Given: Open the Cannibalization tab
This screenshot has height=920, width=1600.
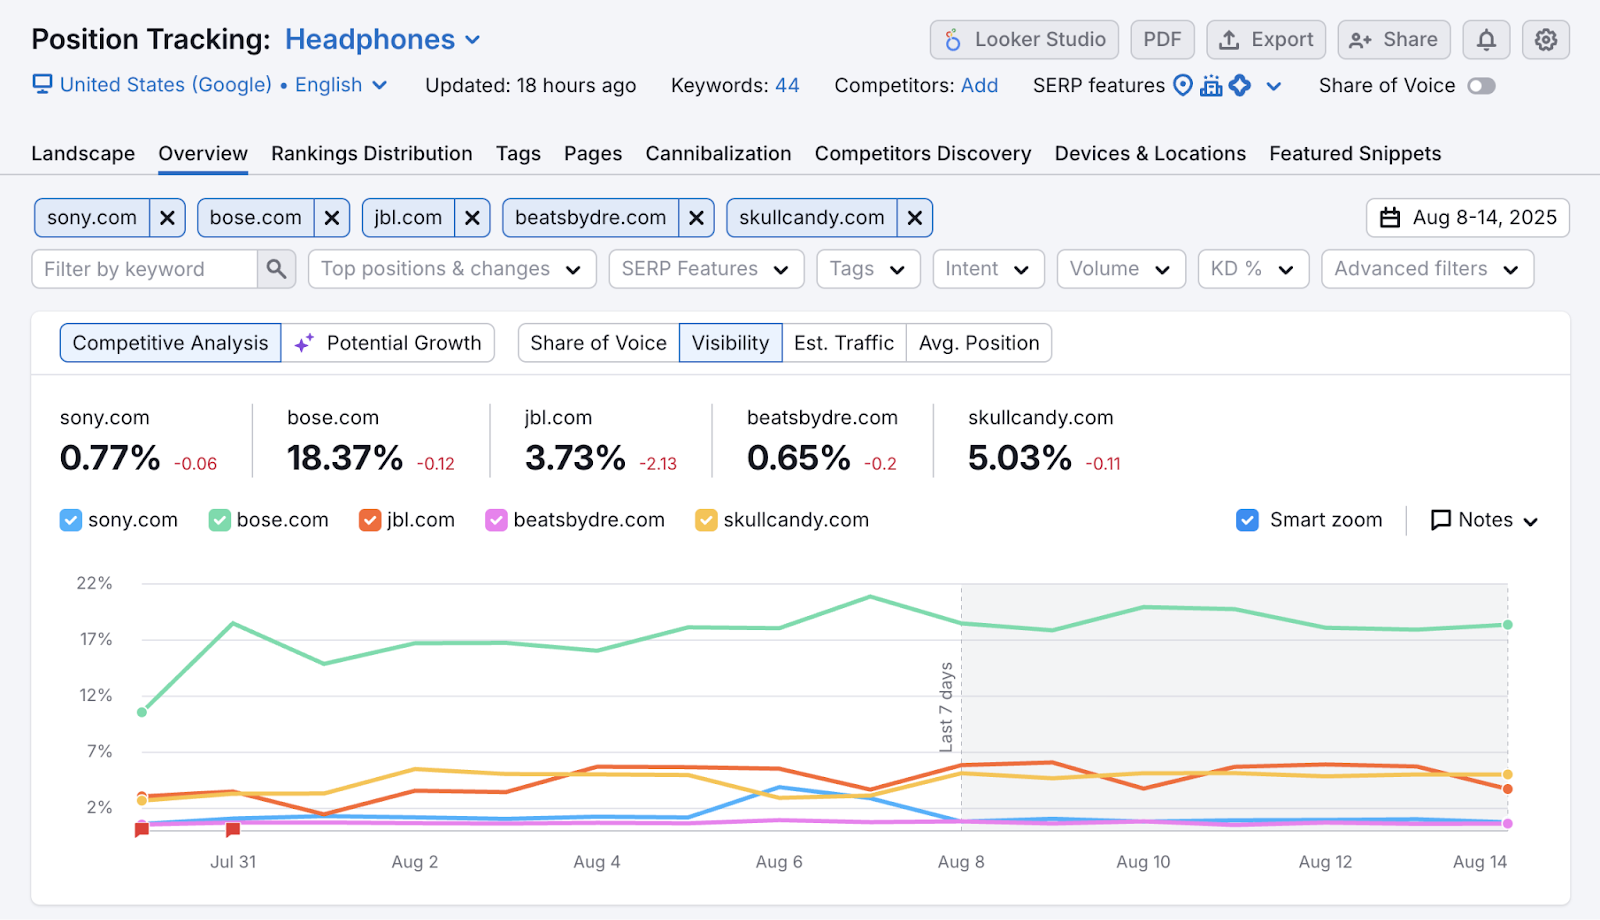Looking at the screenshot, I should [x=718, y=153].
